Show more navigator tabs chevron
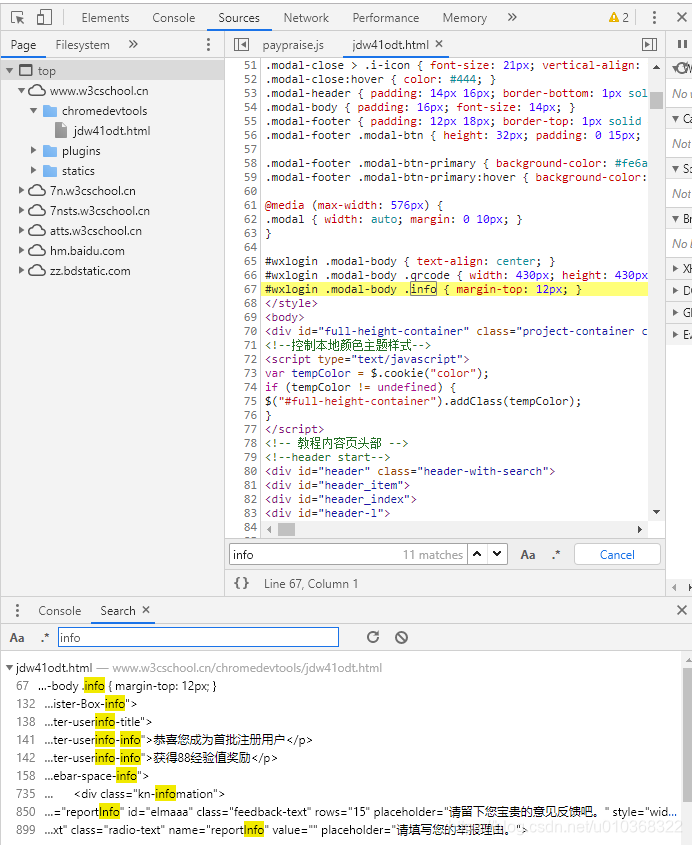Image resolution: width=692 pixels, height=845 pixels. (x=133, y=45)
